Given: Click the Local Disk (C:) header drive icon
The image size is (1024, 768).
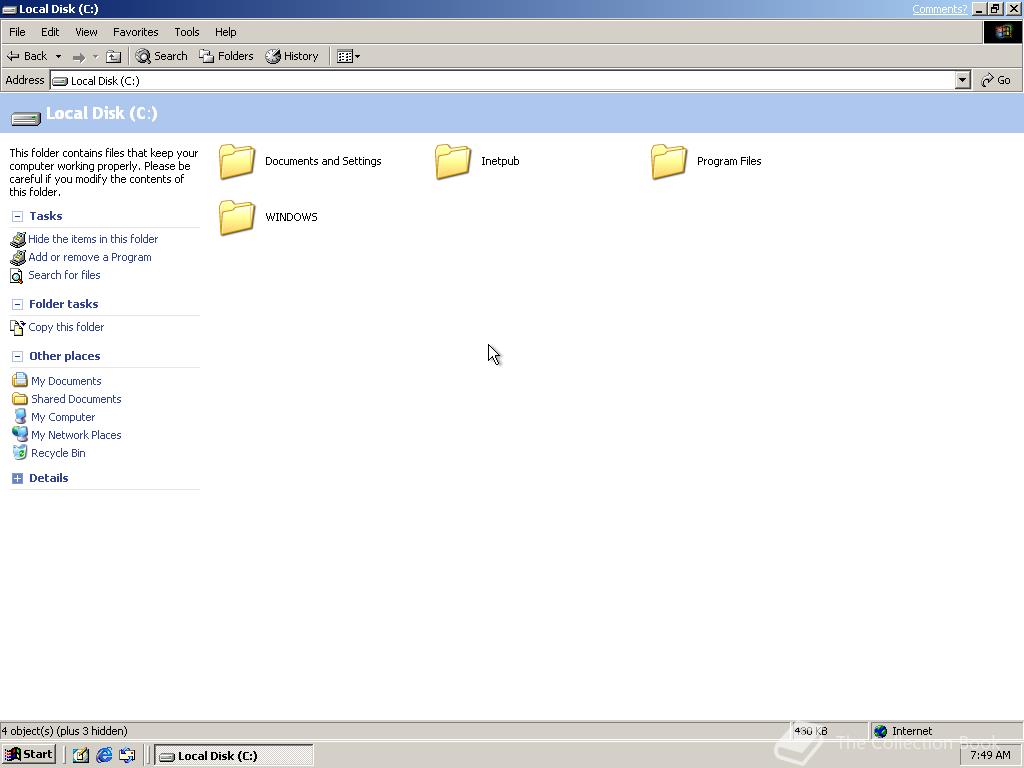Looking at the screenshot, I should (x=25, y=118).
